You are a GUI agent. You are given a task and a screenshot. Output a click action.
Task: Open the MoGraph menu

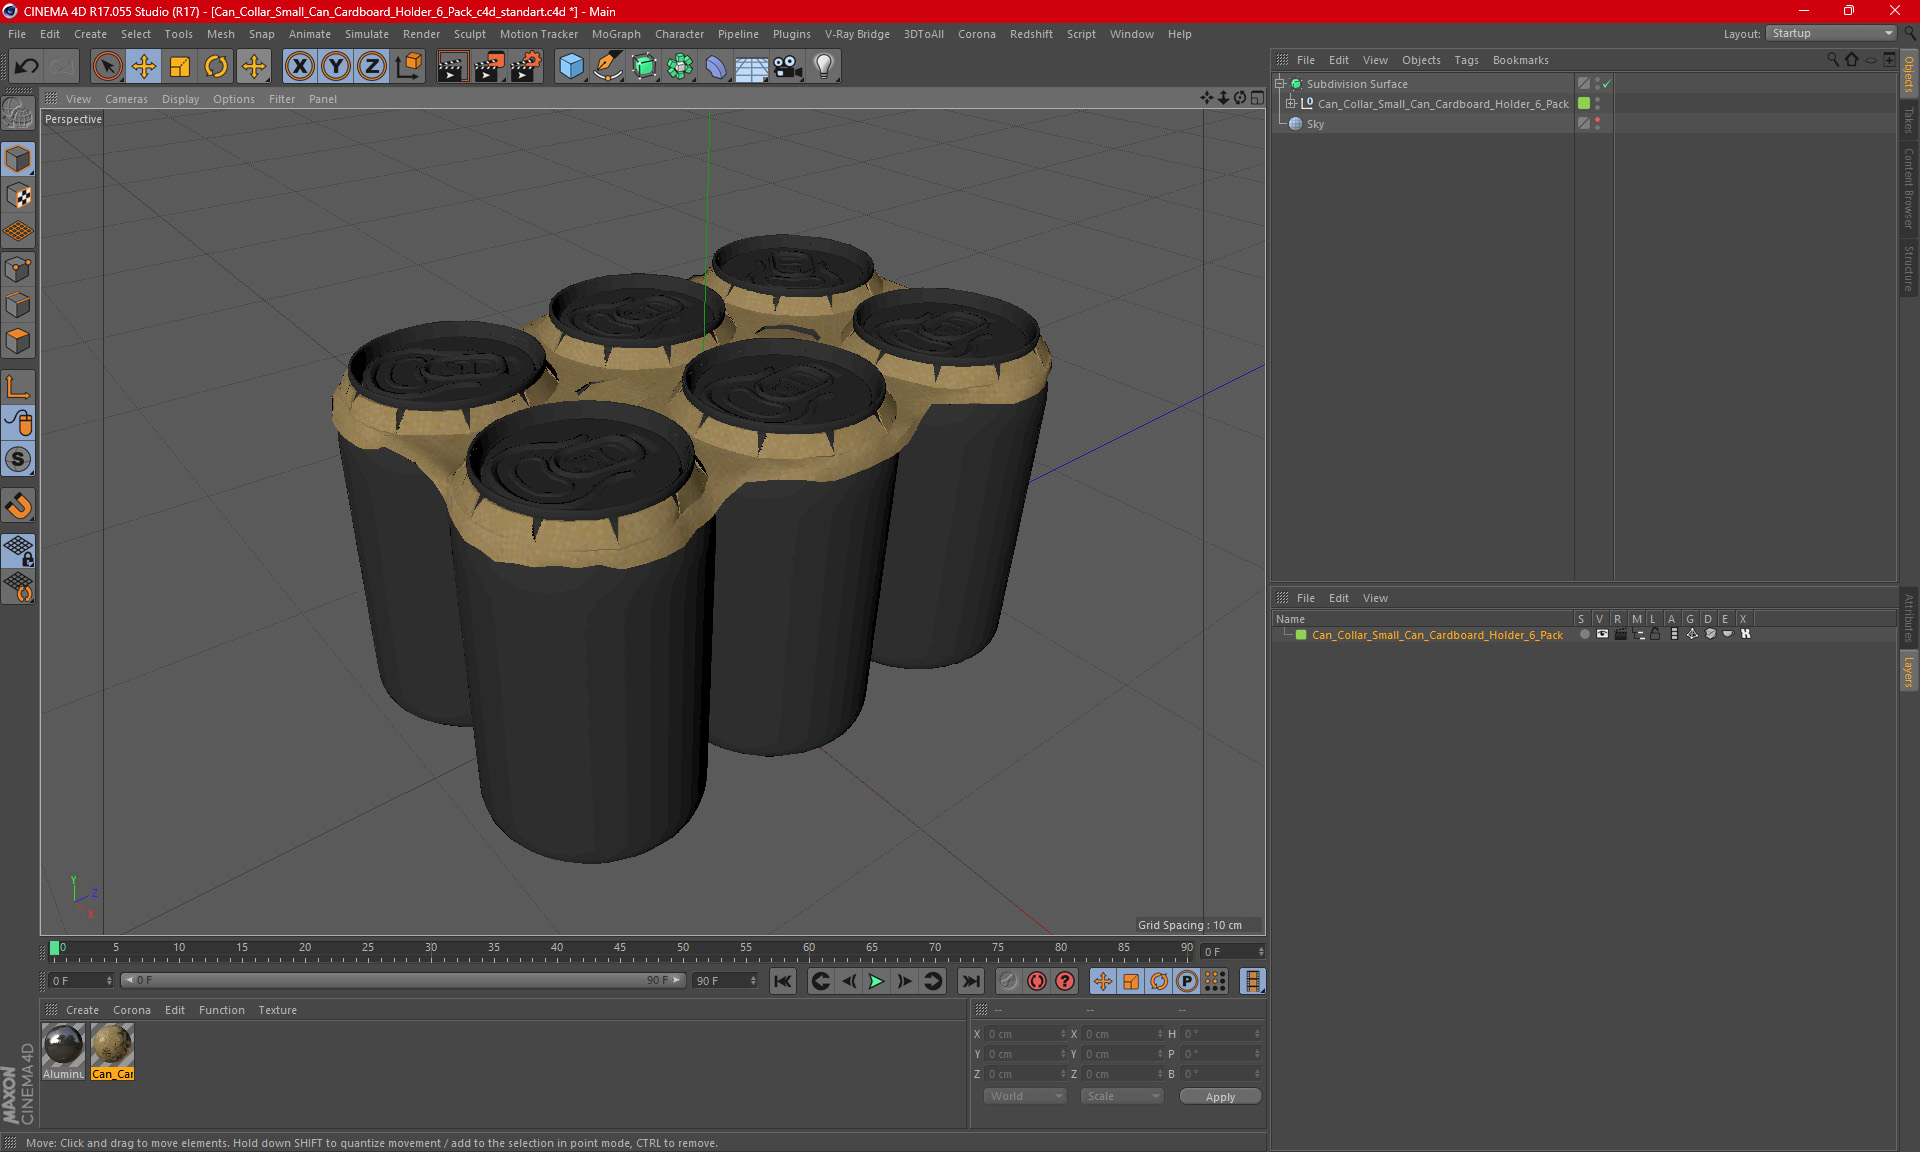pyautogui.click(x=616, y=34)
